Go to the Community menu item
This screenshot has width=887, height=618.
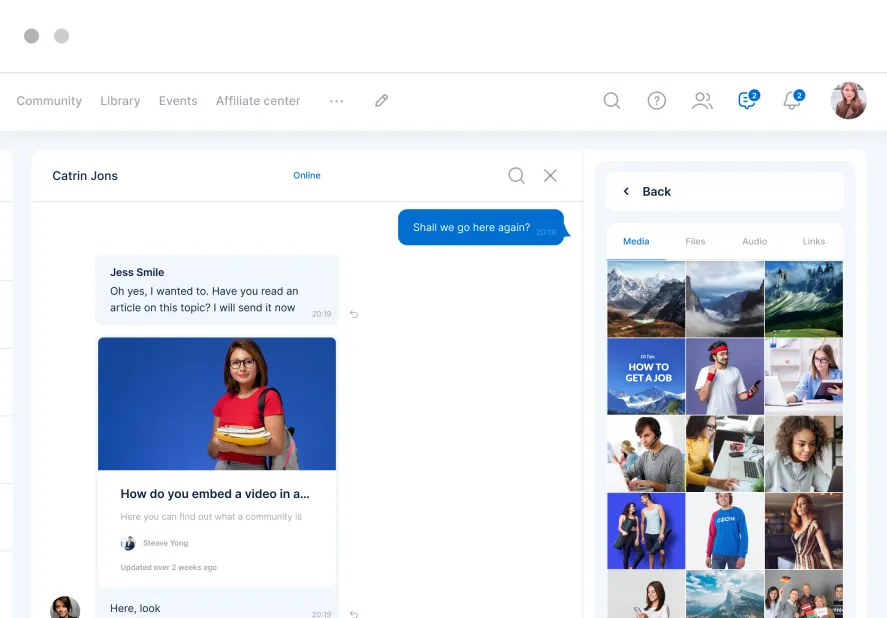coord(49,101)
